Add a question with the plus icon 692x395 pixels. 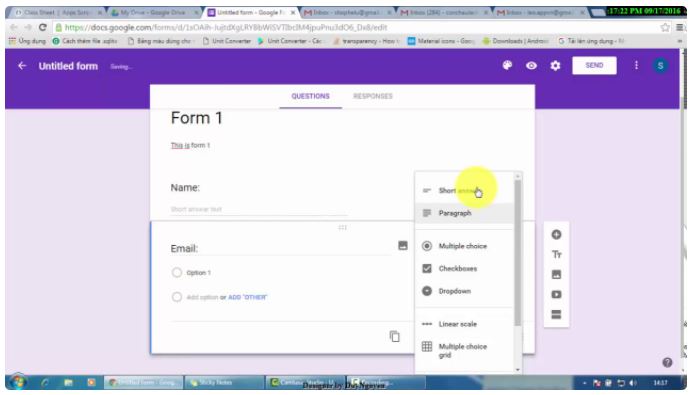556,234
